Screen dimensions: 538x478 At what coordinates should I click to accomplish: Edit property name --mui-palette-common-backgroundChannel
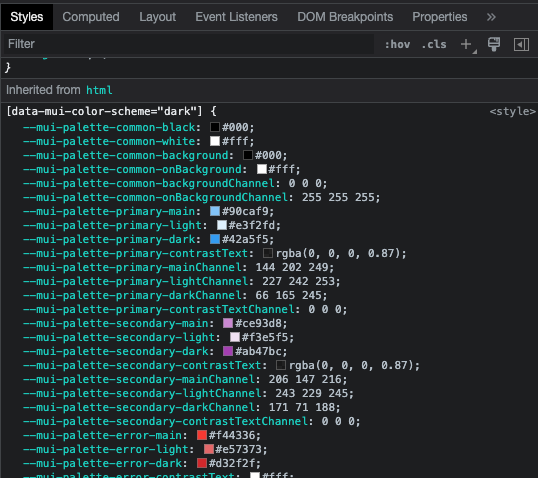(x=149, y=183)
